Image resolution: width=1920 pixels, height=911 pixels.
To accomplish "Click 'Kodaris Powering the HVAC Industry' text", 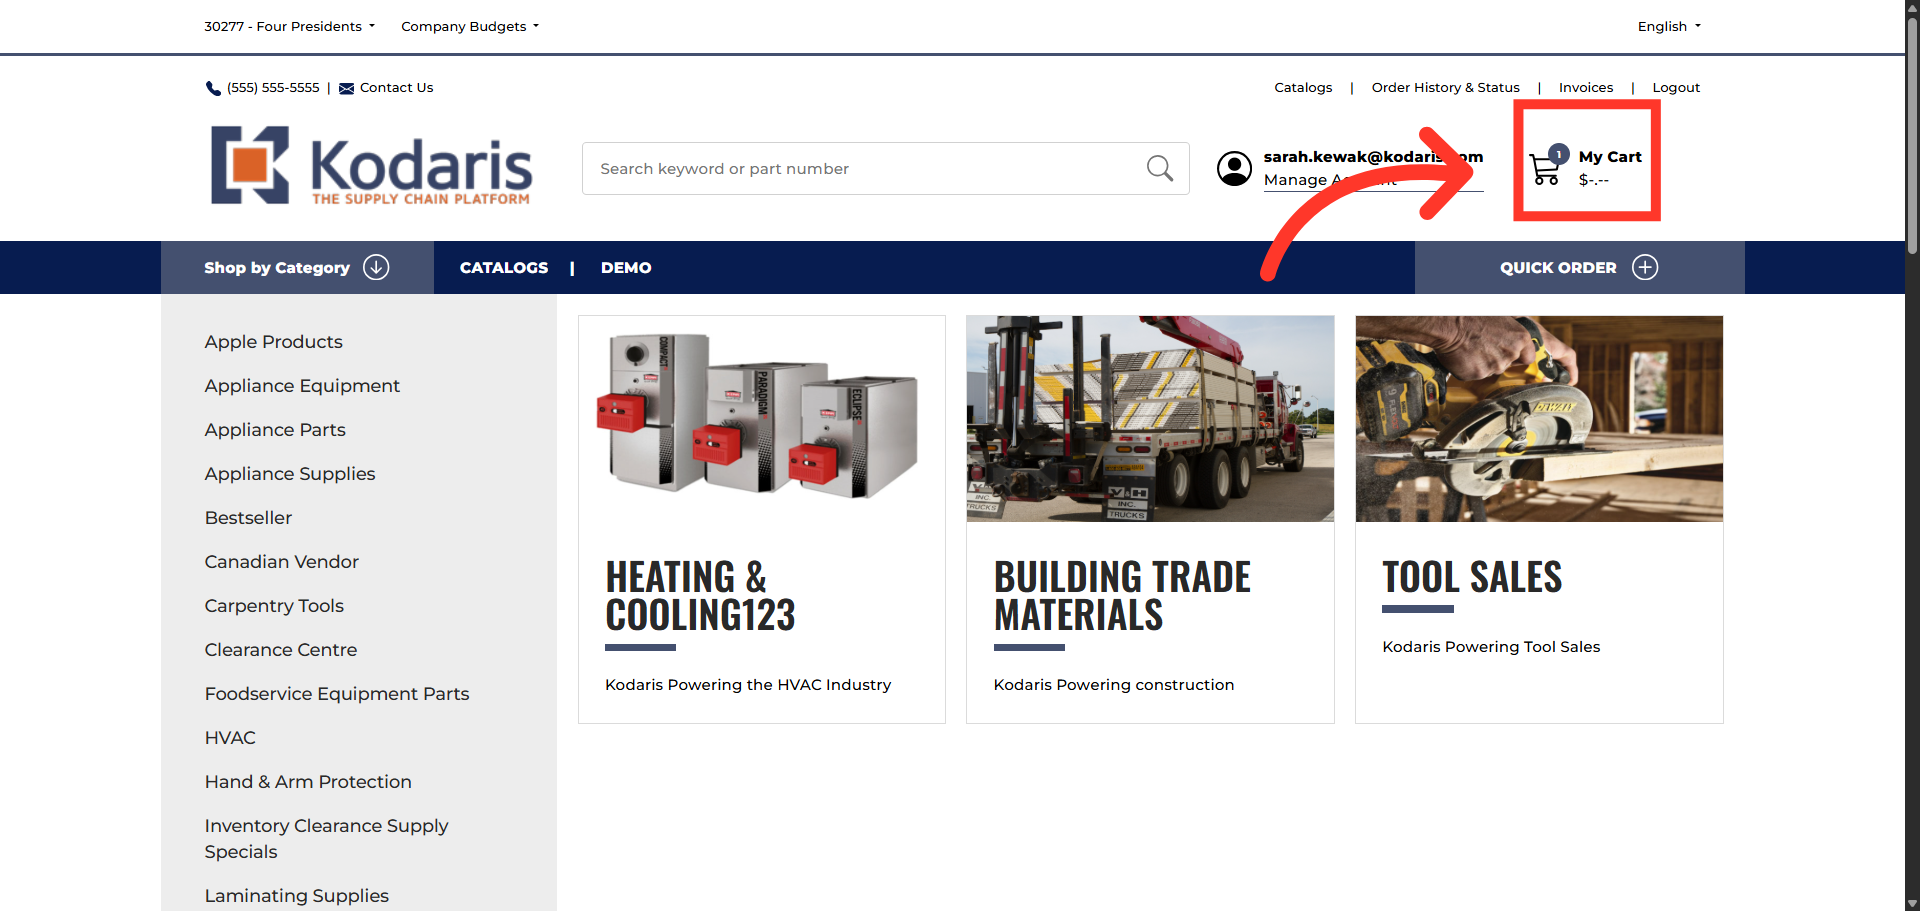I will (748, 684).
